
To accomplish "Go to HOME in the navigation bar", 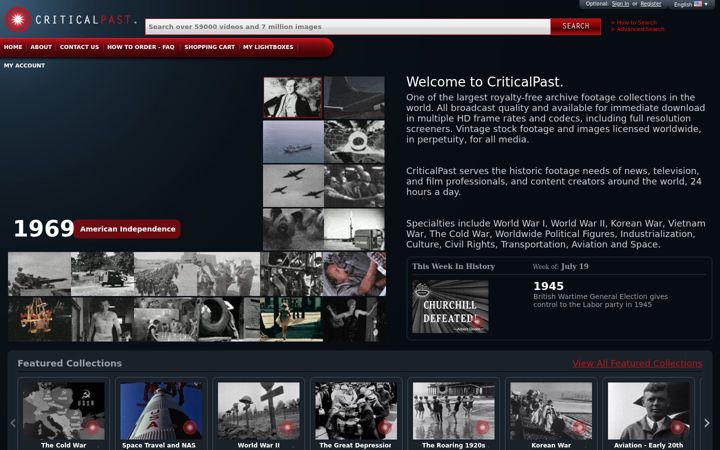I will pyautogui.click(x=13, y=47).
